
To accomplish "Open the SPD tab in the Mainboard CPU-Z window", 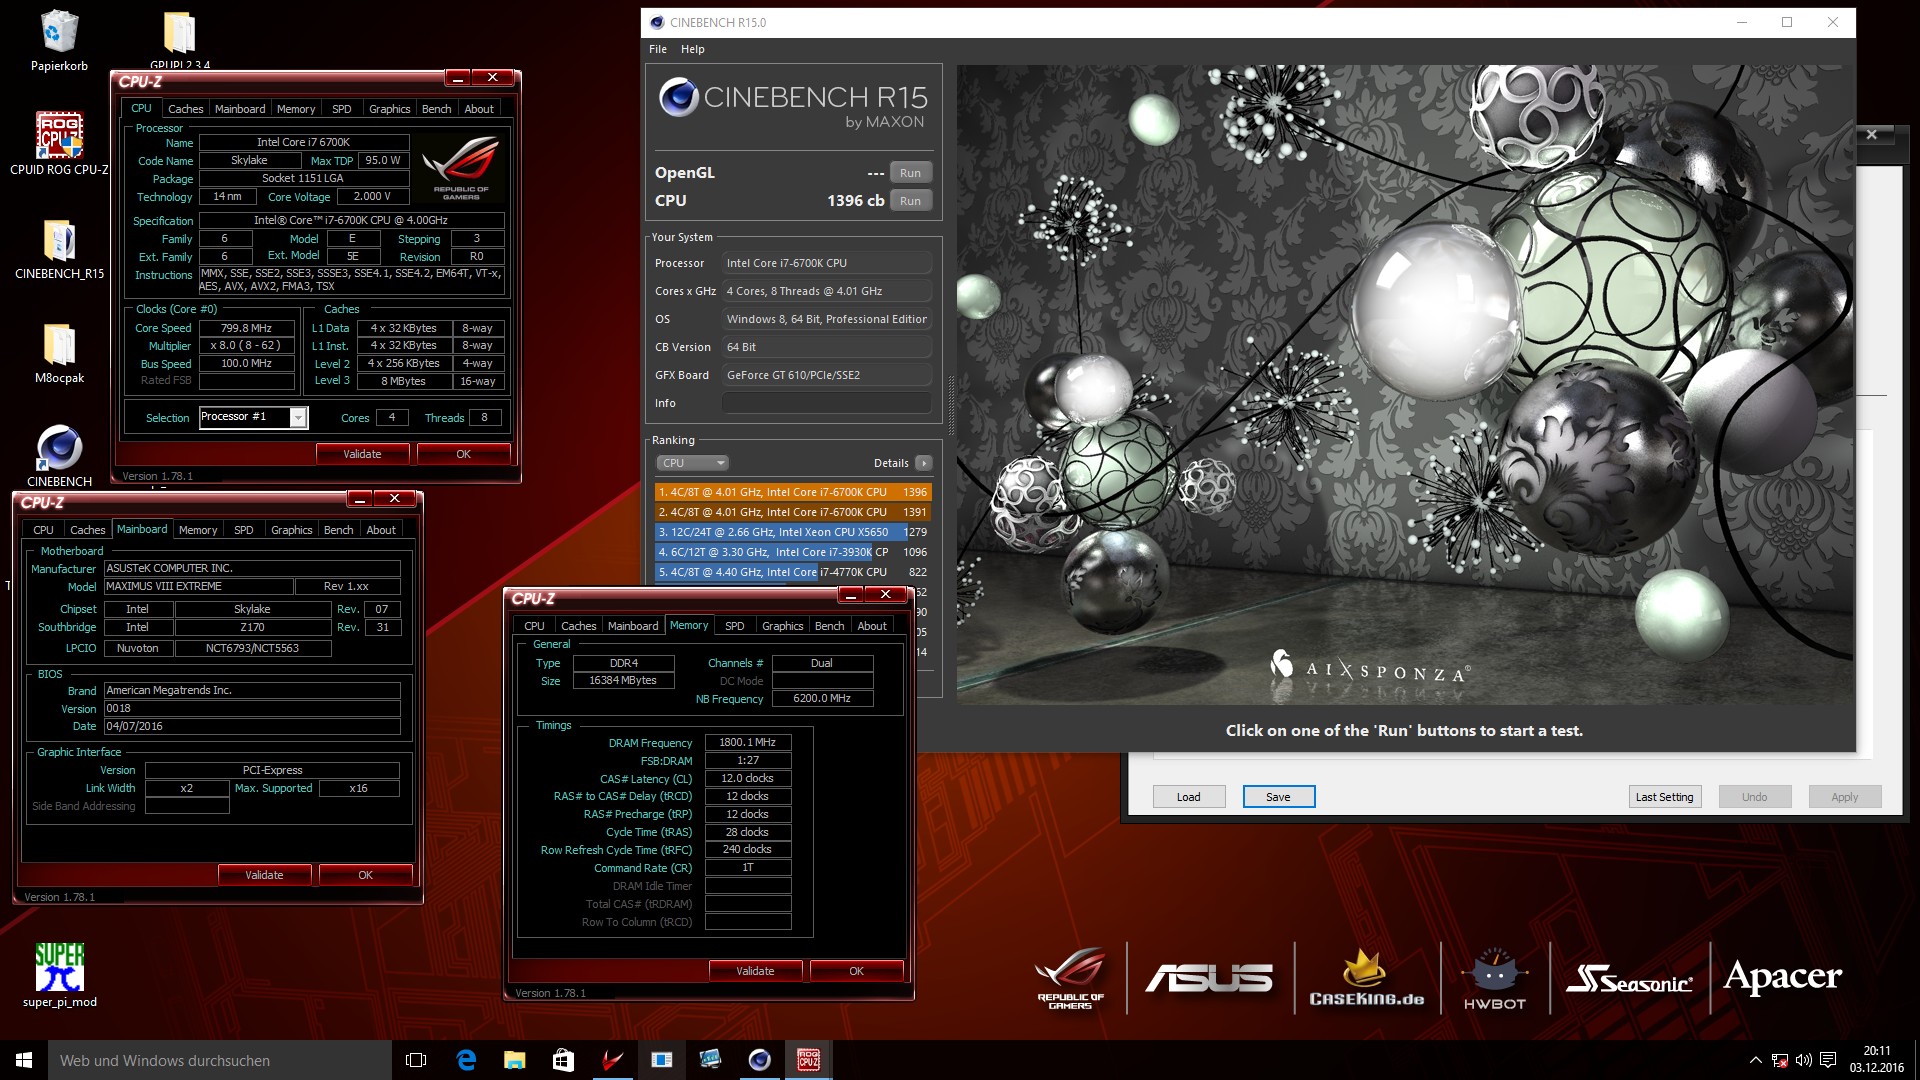I will tap(243, 530).
